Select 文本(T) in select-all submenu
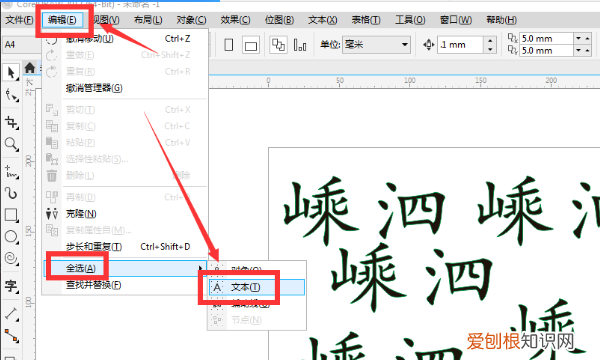The width and height of the screenshot is (600, 360). [257, 287]
